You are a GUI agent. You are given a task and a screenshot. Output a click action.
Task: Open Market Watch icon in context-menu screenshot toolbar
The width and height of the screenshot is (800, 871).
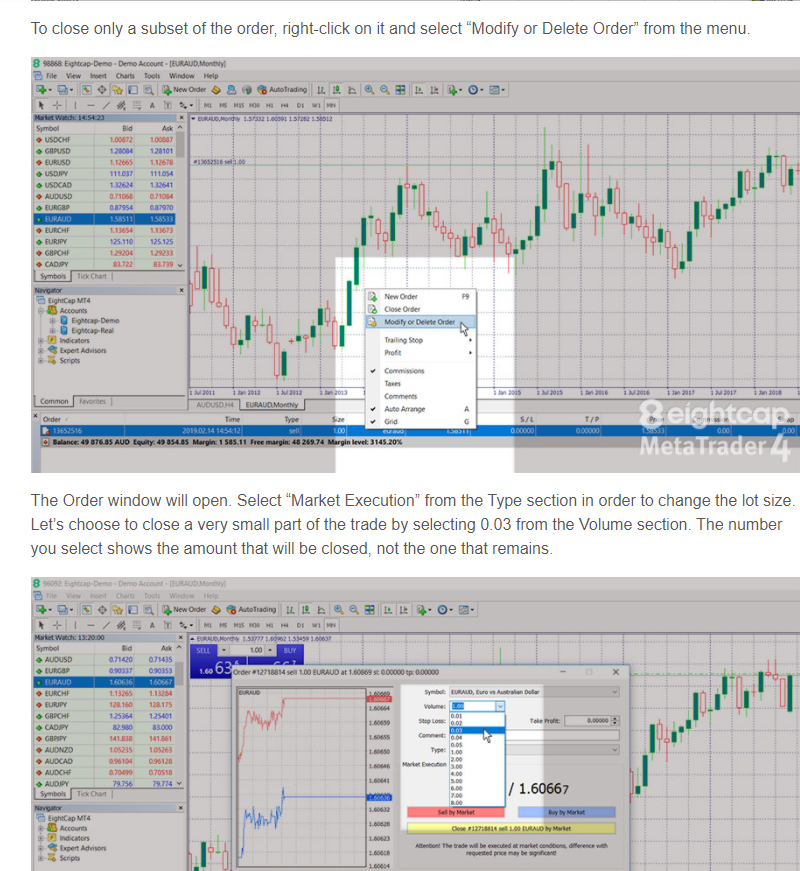[87, 89]
